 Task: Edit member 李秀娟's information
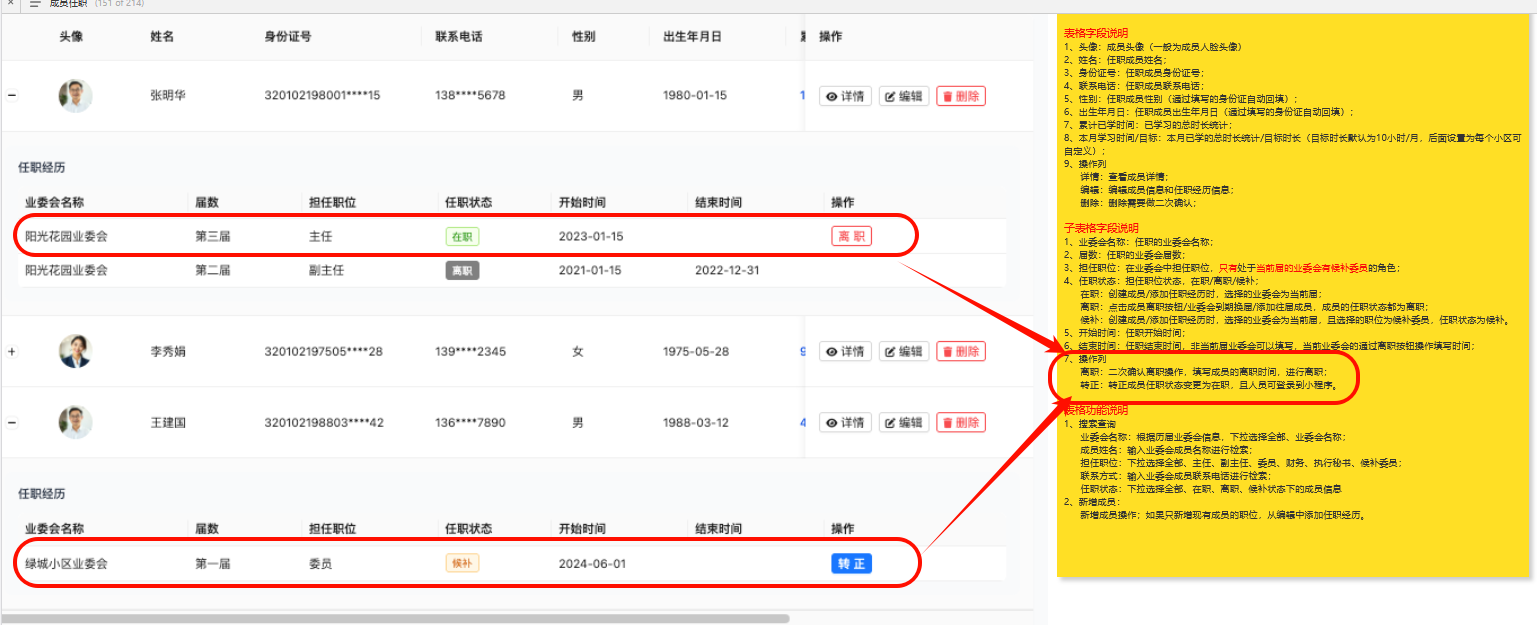(x=903, y=351)
